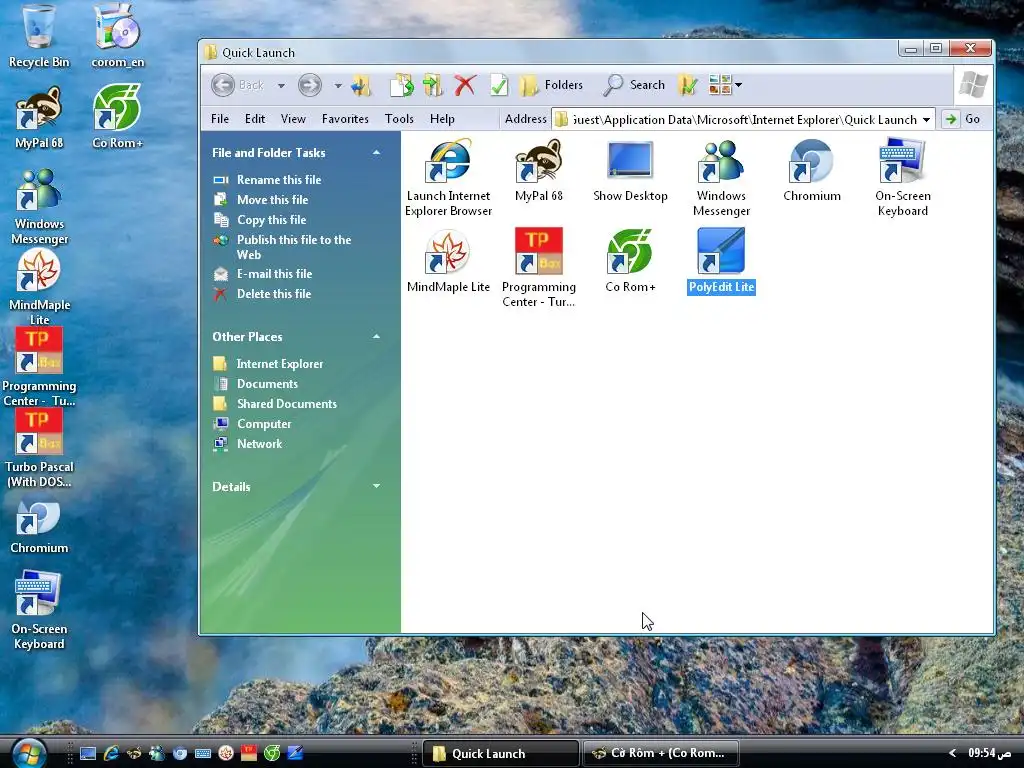Click Delete this file link

[274, 294]
